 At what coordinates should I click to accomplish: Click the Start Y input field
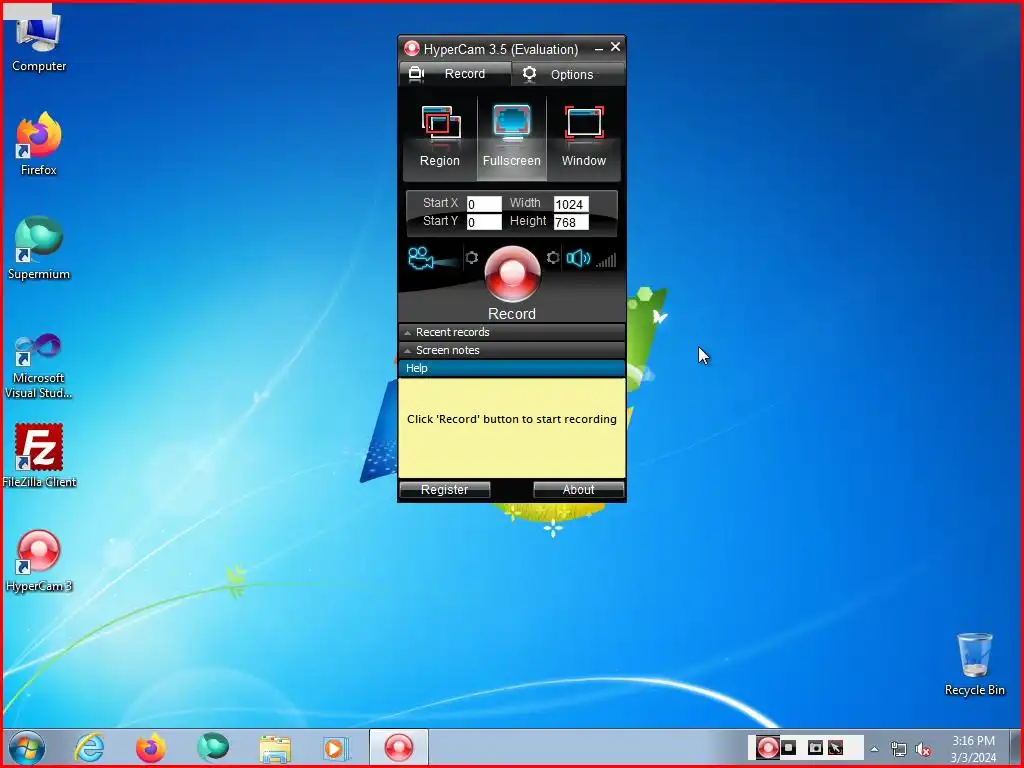484,222
